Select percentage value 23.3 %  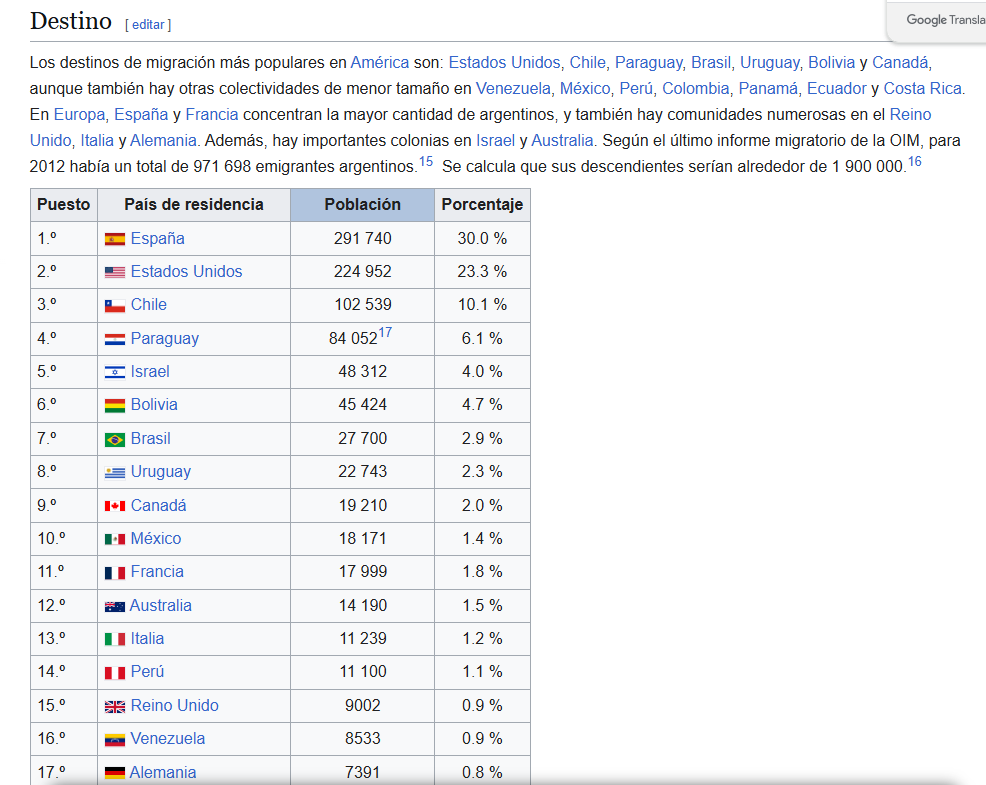(x=482, y=271)
